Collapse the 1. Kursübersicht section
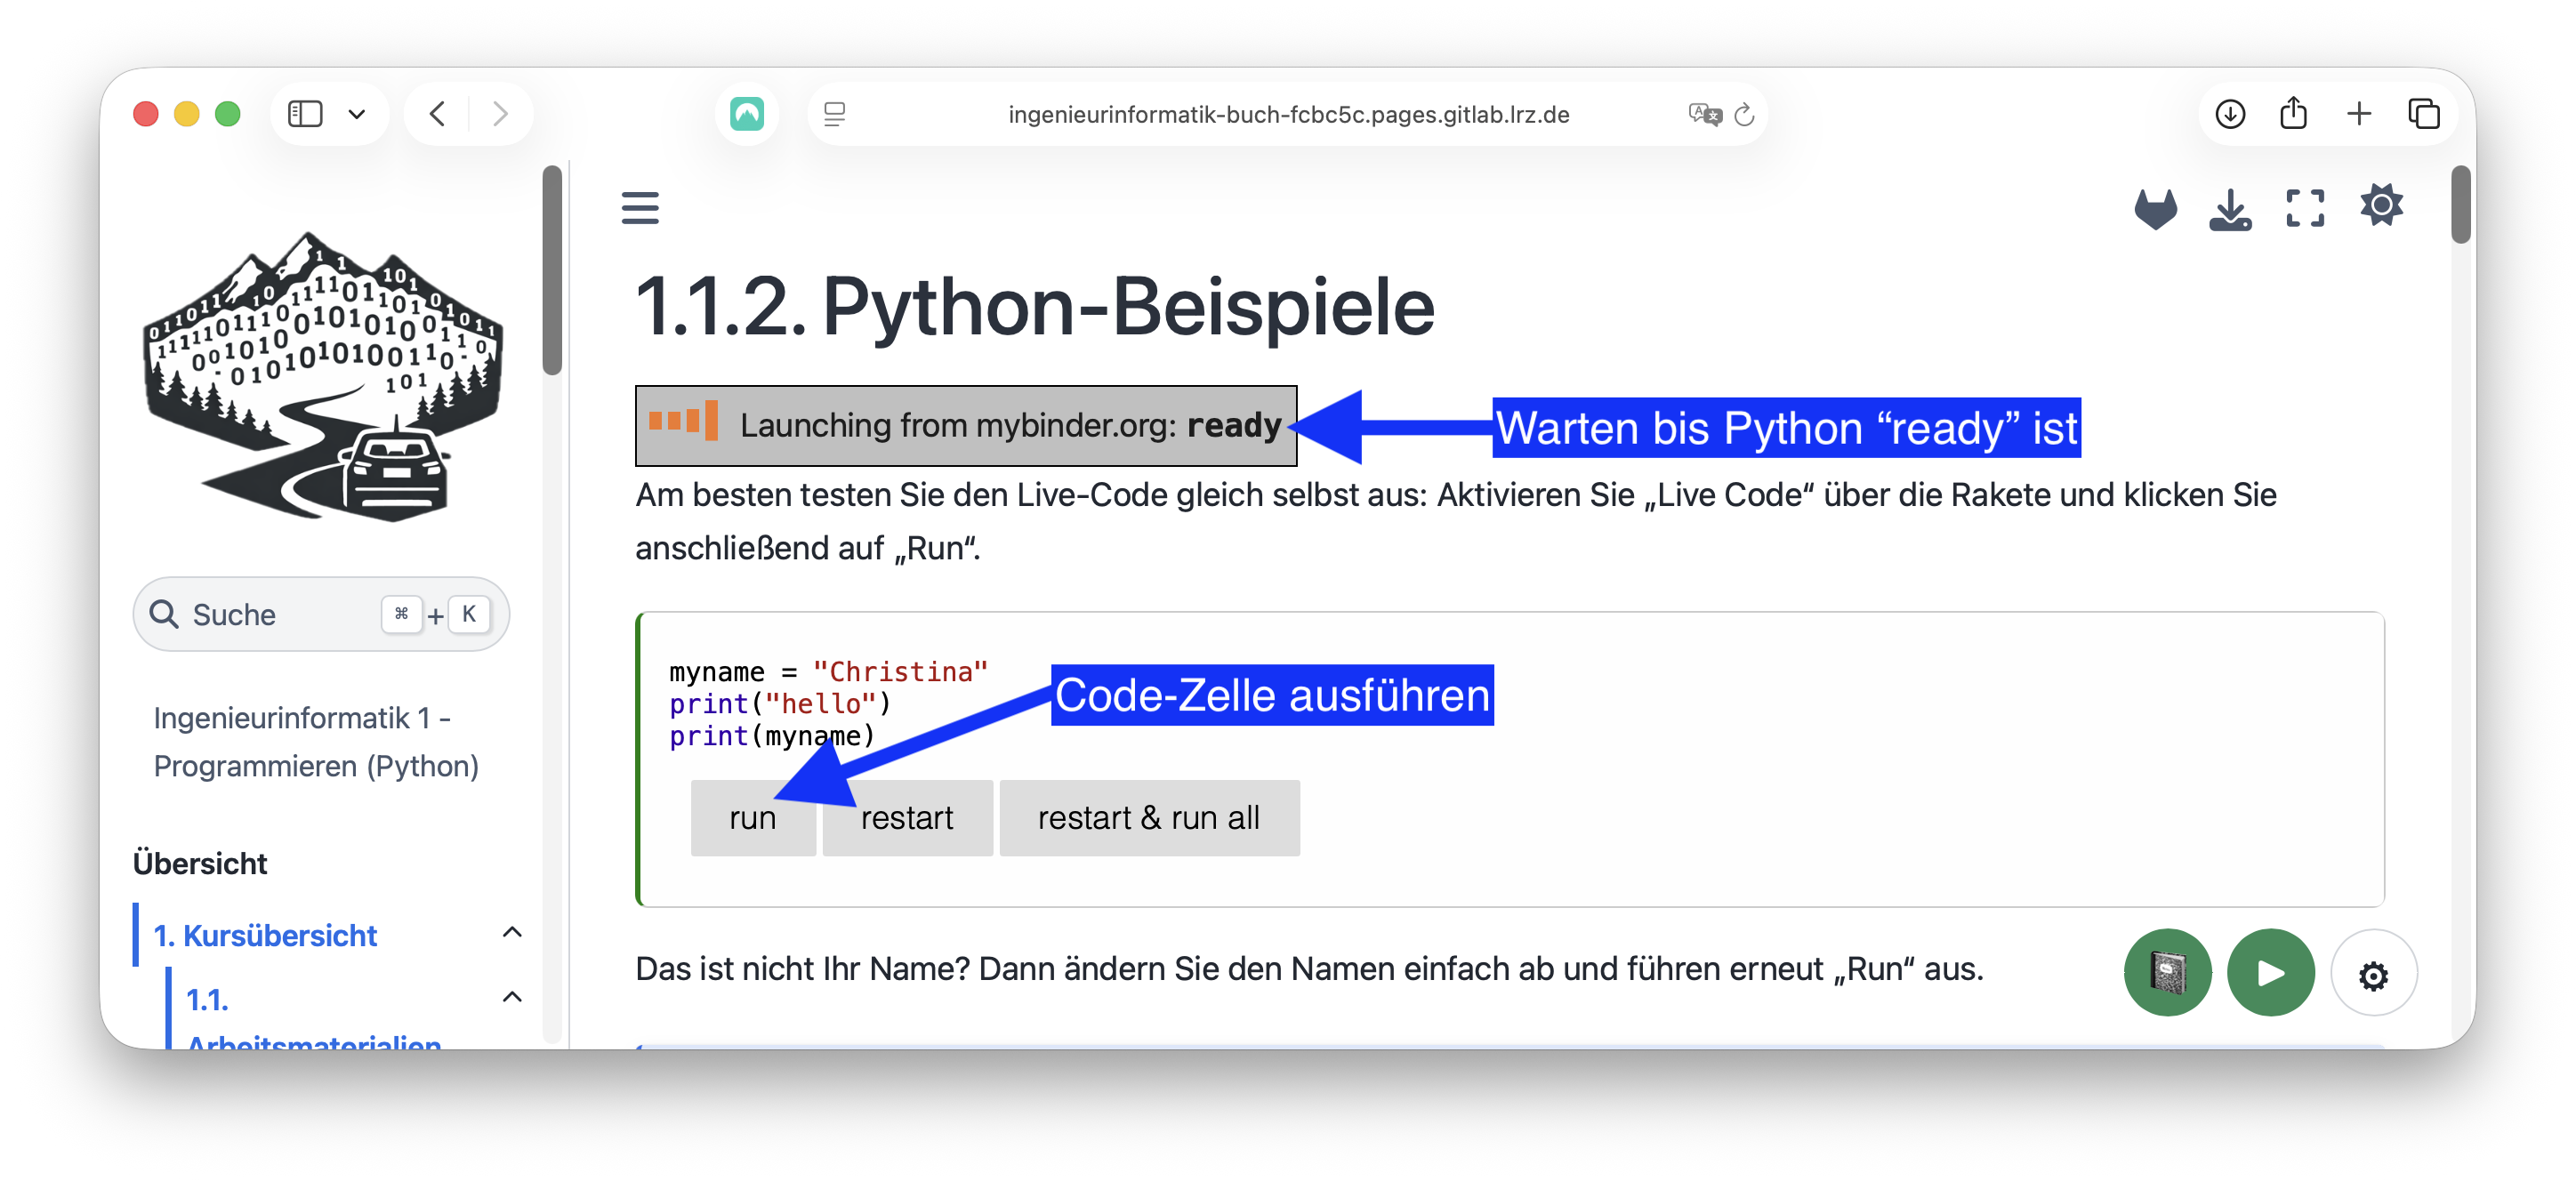2576x1181 pixels. [x=512, y=933]
